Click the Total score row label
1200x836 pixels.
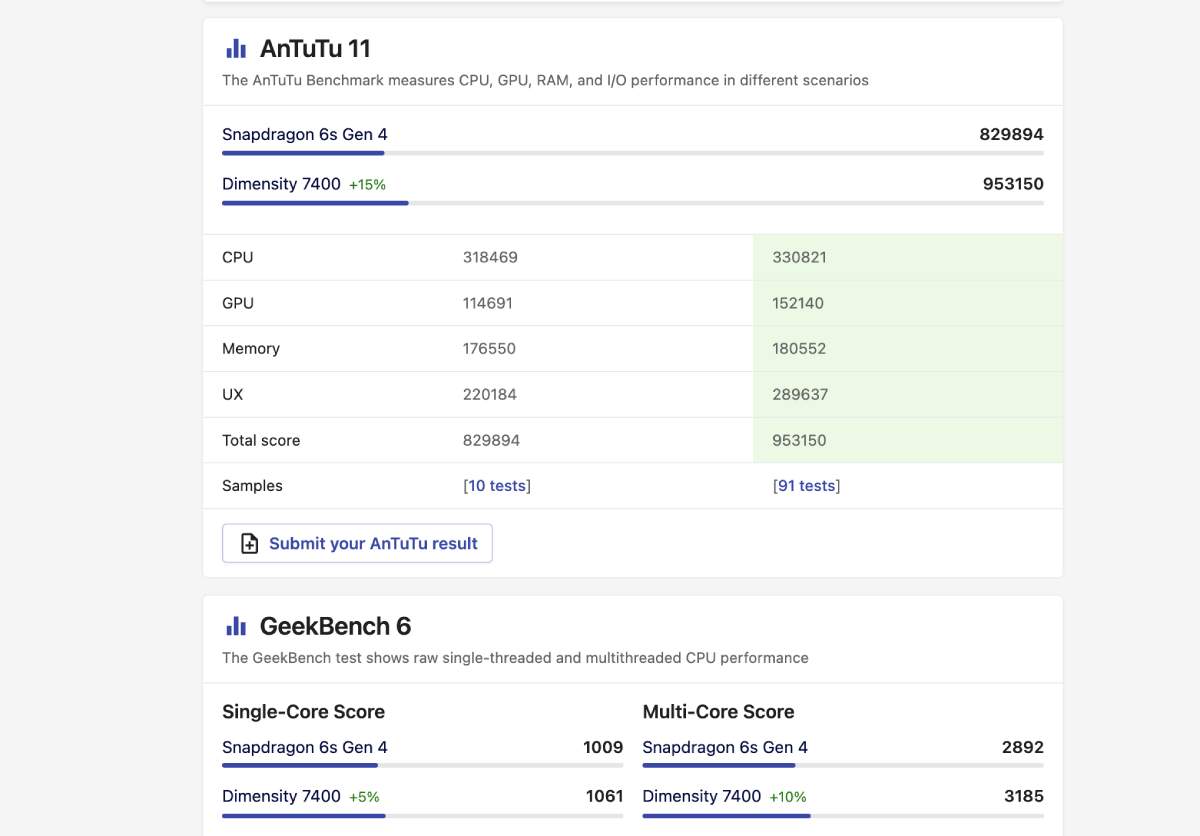pyautogui.click(x=261, y=441)
